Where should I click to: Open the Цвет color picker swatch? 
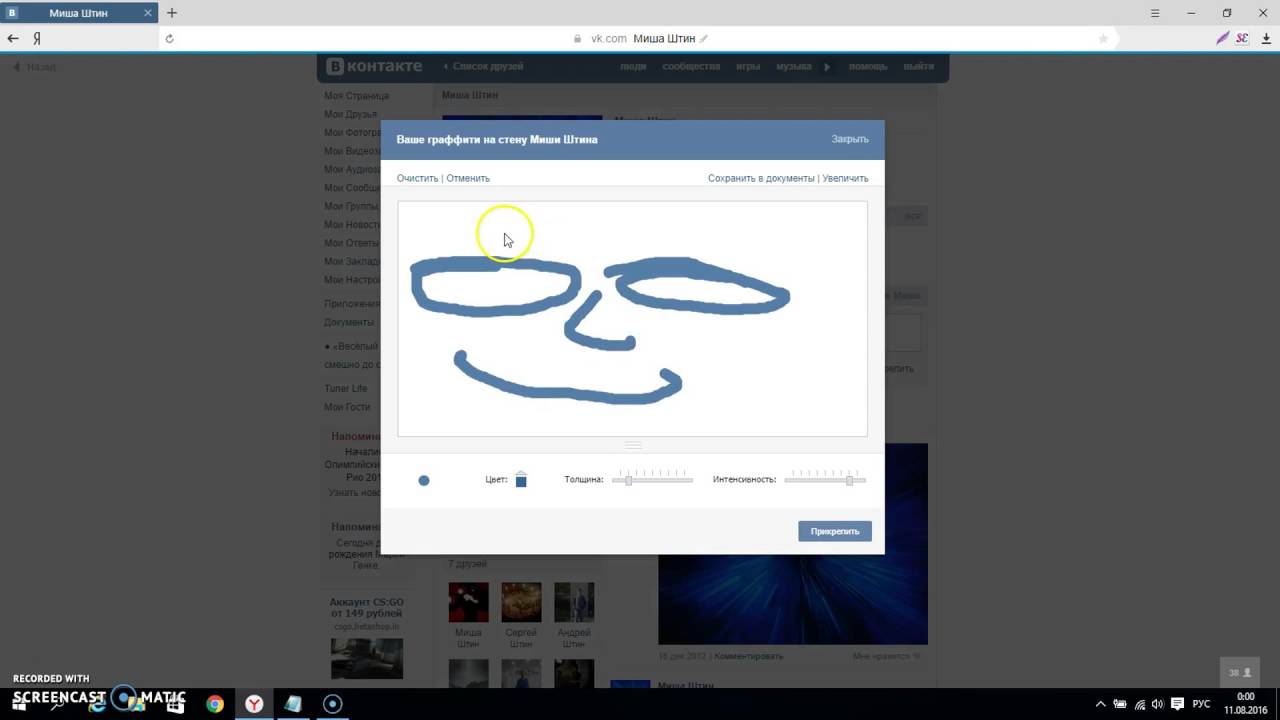[x=521, y=480]
